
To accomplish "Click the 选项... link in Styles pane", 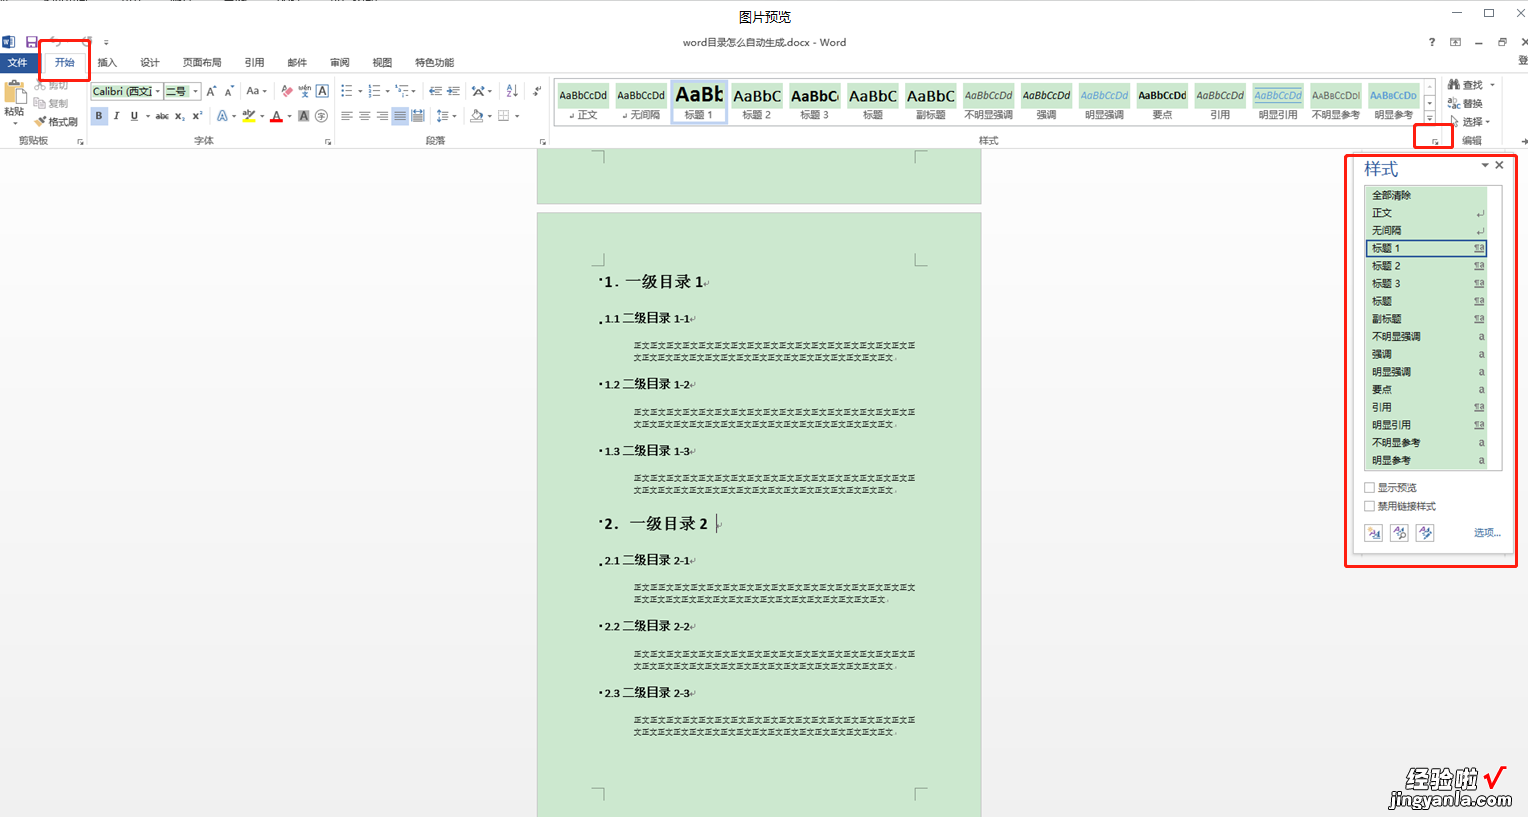I will (x=1487, y=533).
